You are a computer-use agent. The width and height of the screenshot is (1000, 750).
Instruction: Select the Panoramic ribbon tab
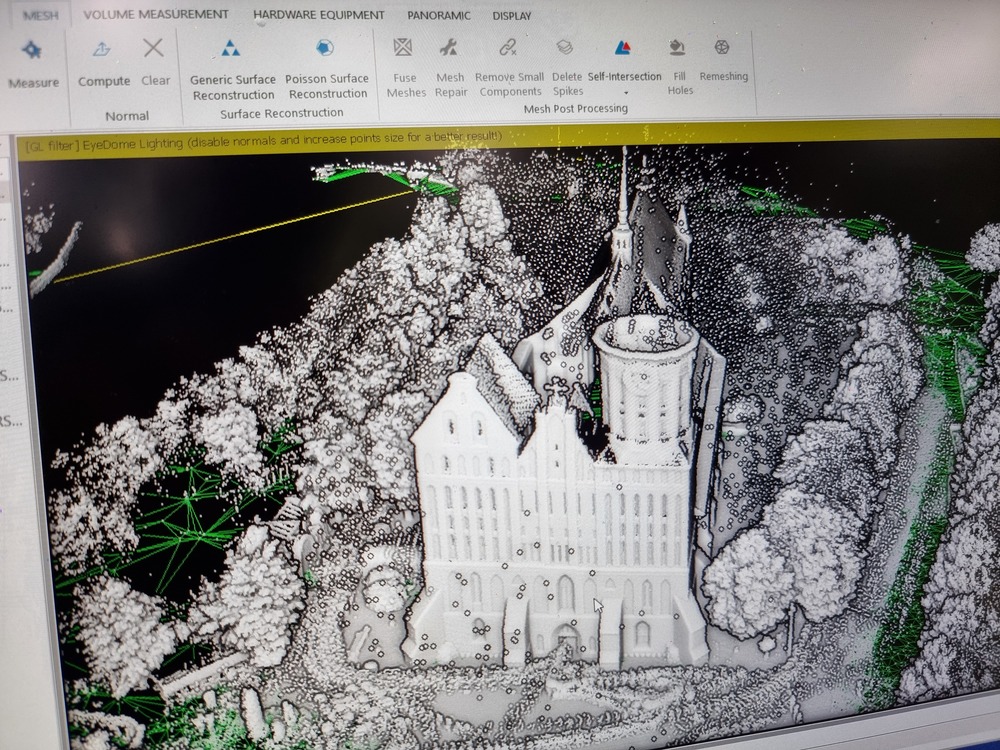tap(439, 16)
